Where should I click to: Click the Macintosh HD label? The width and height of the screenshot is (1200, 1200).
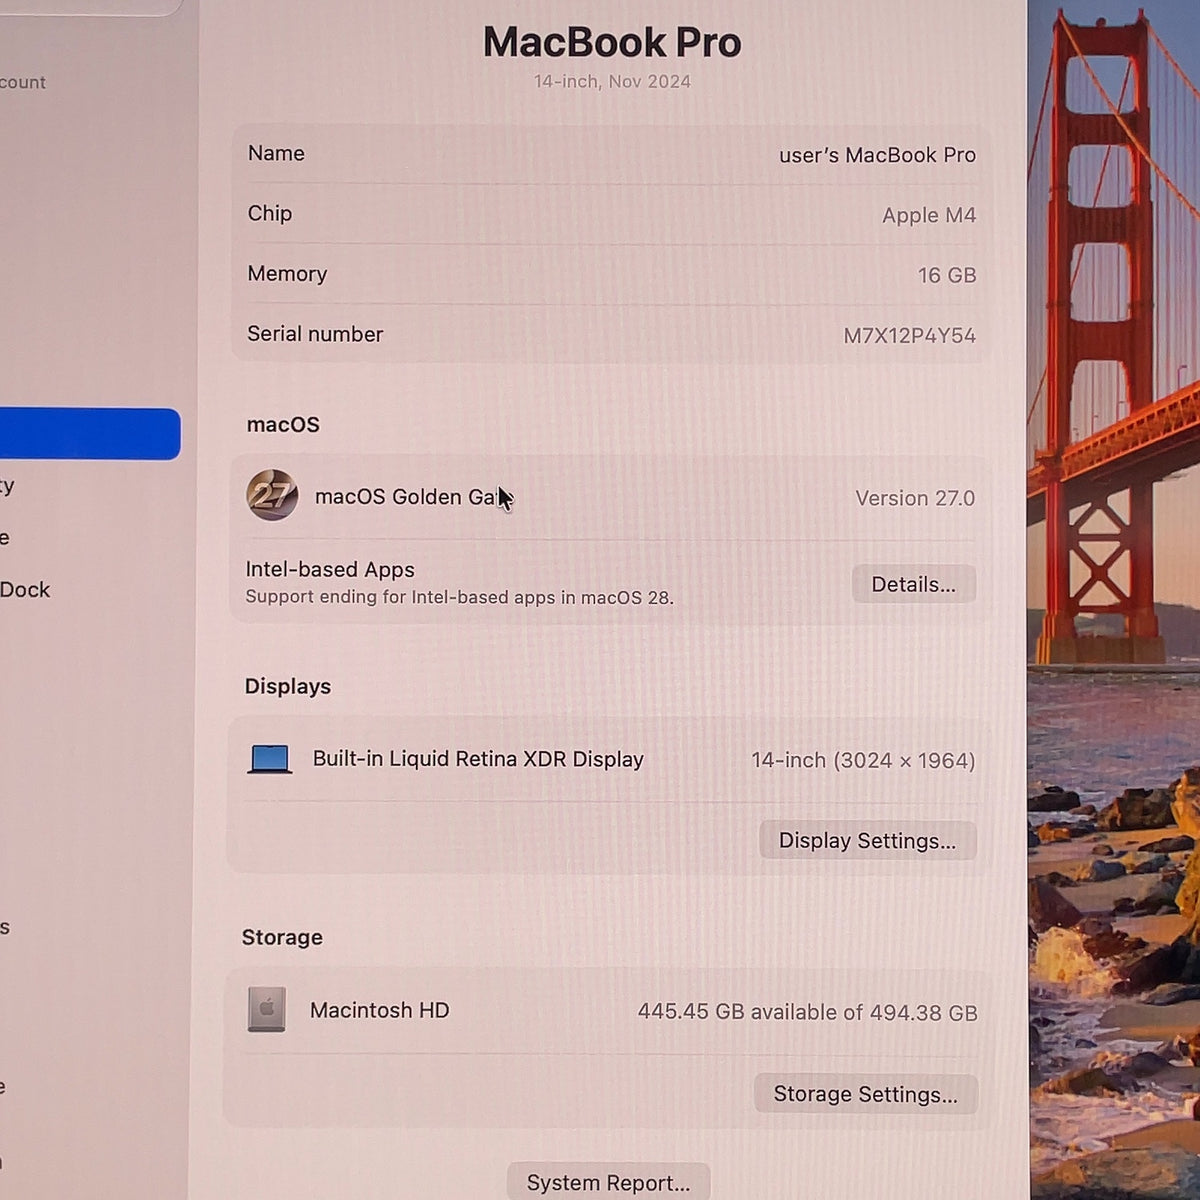(x=380, y=1011)
